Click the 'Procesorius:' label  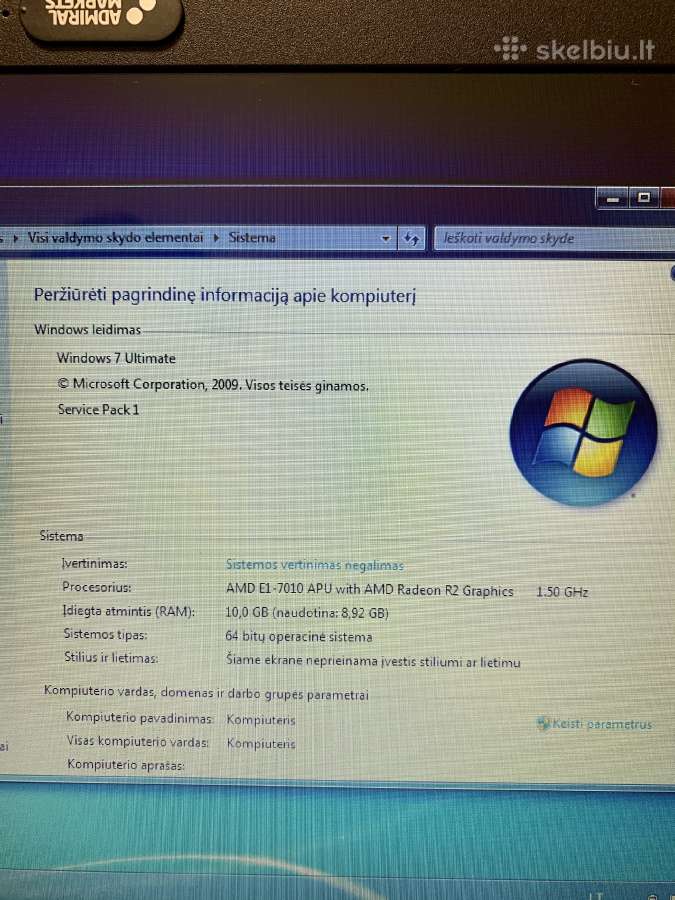point(96,587)
